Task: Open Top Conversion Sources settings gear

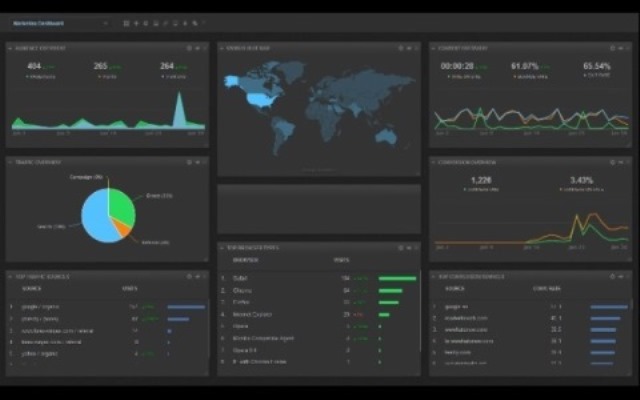Action: click(612, 277)
